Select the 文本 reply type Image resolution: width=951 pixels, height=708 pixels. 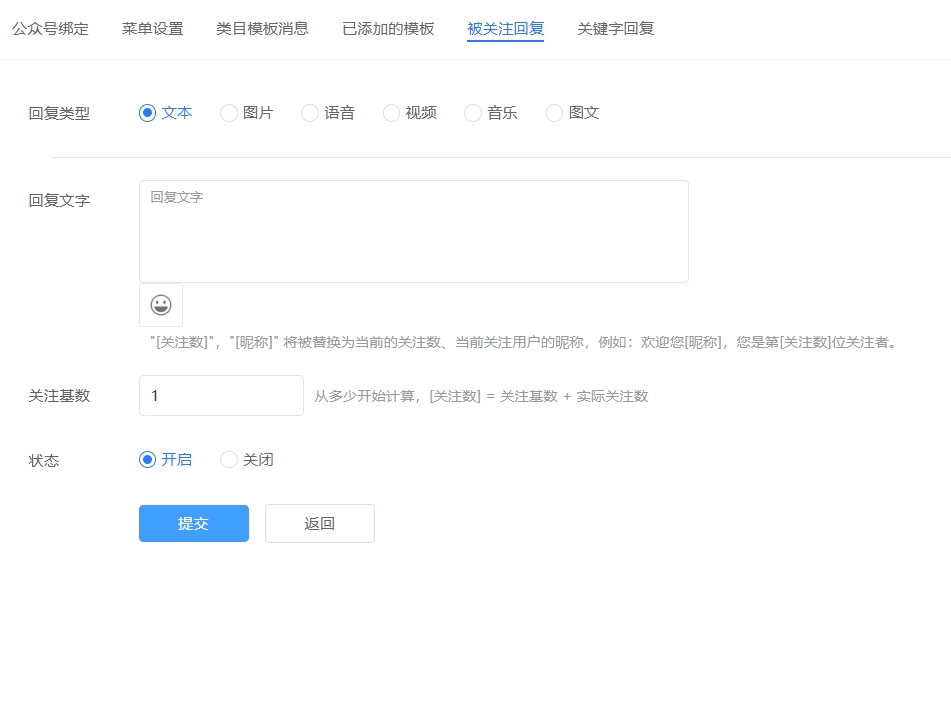[146, 113]
